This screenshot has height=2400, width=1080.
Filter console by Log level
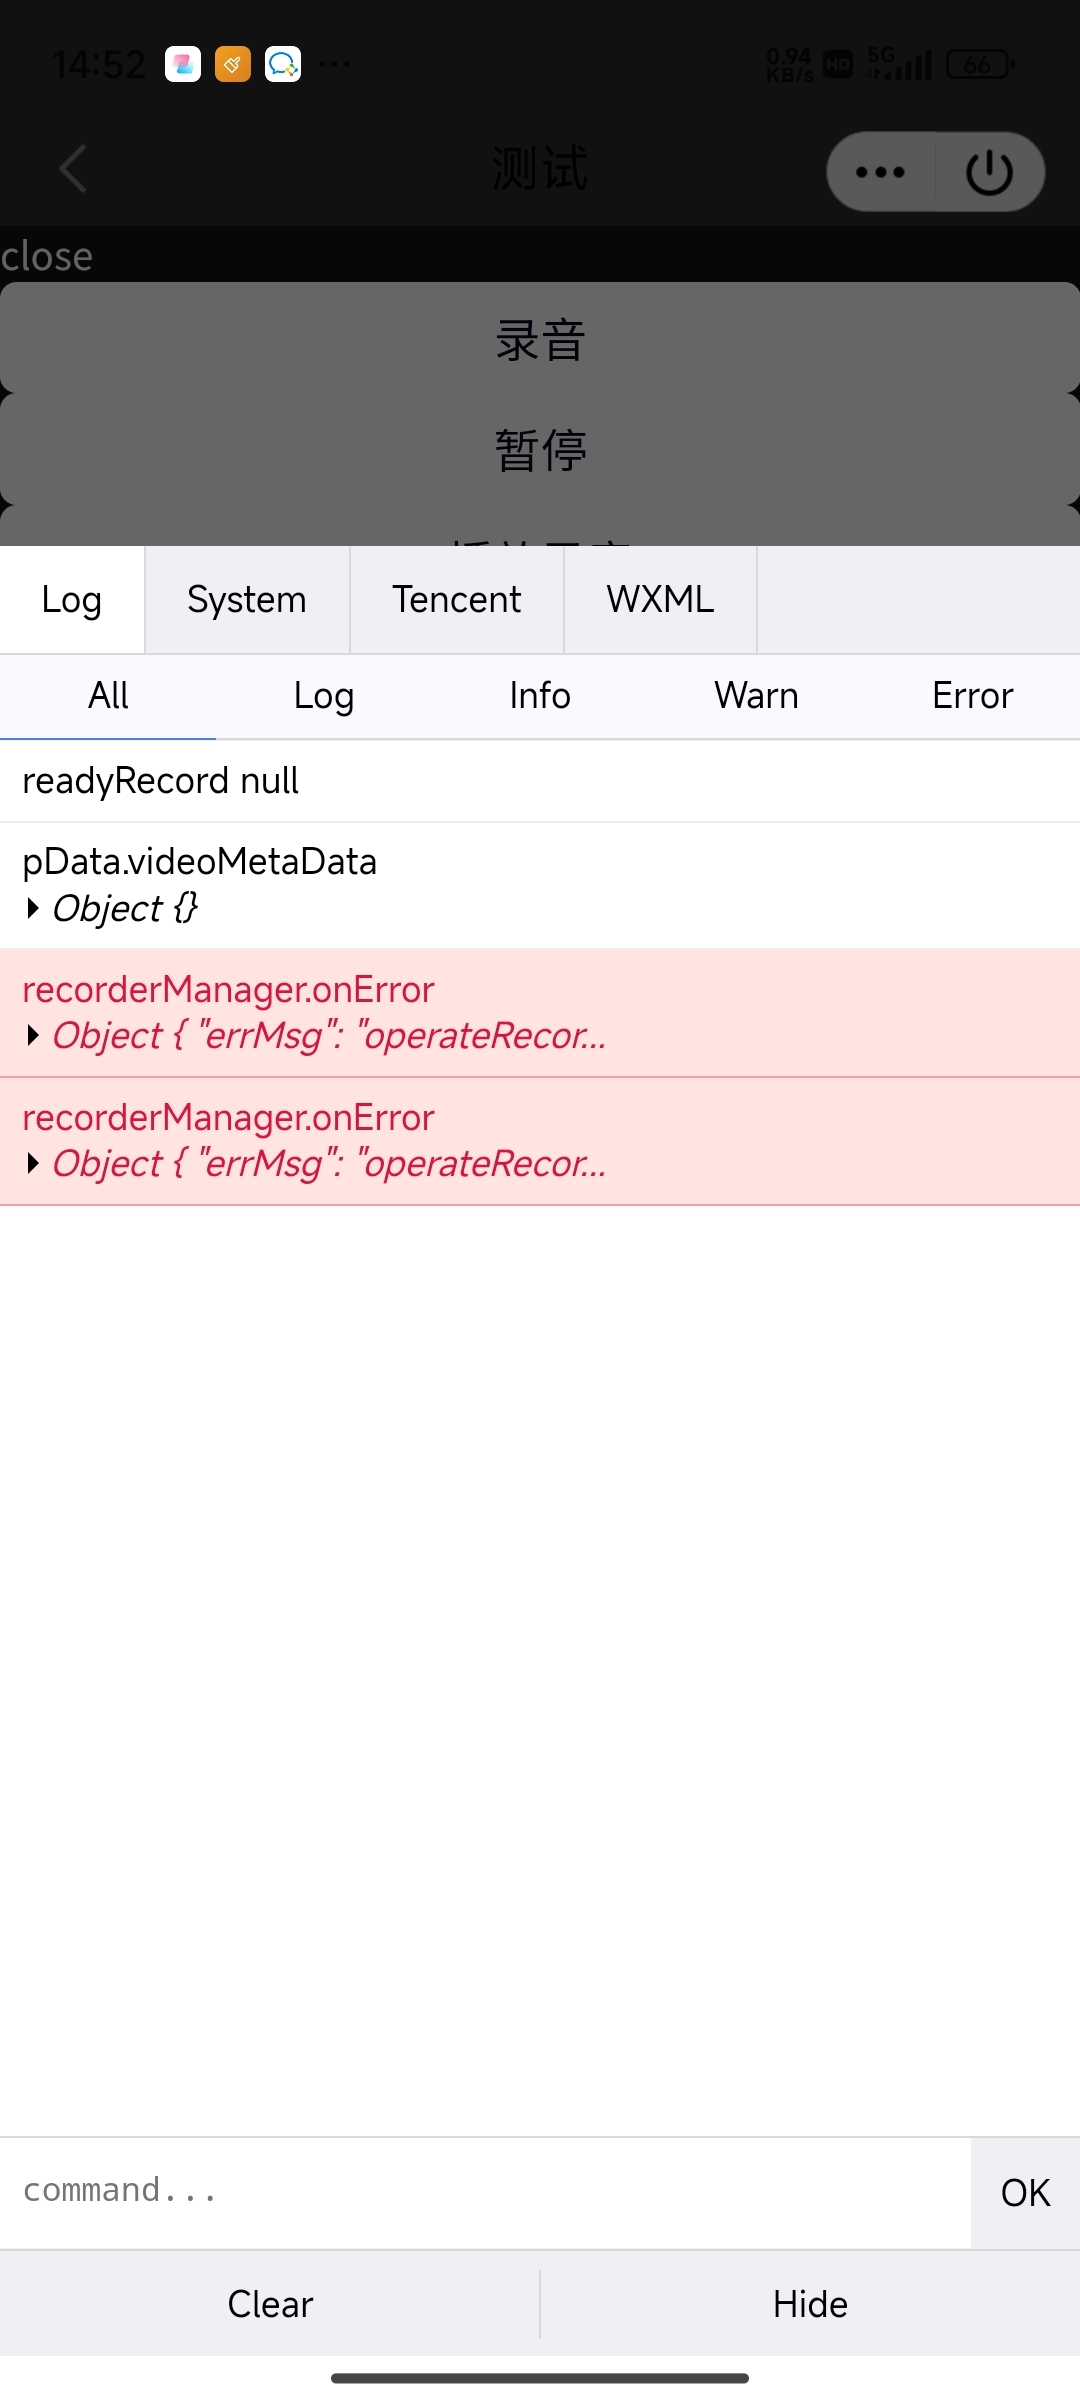click(x=324, y=696)
